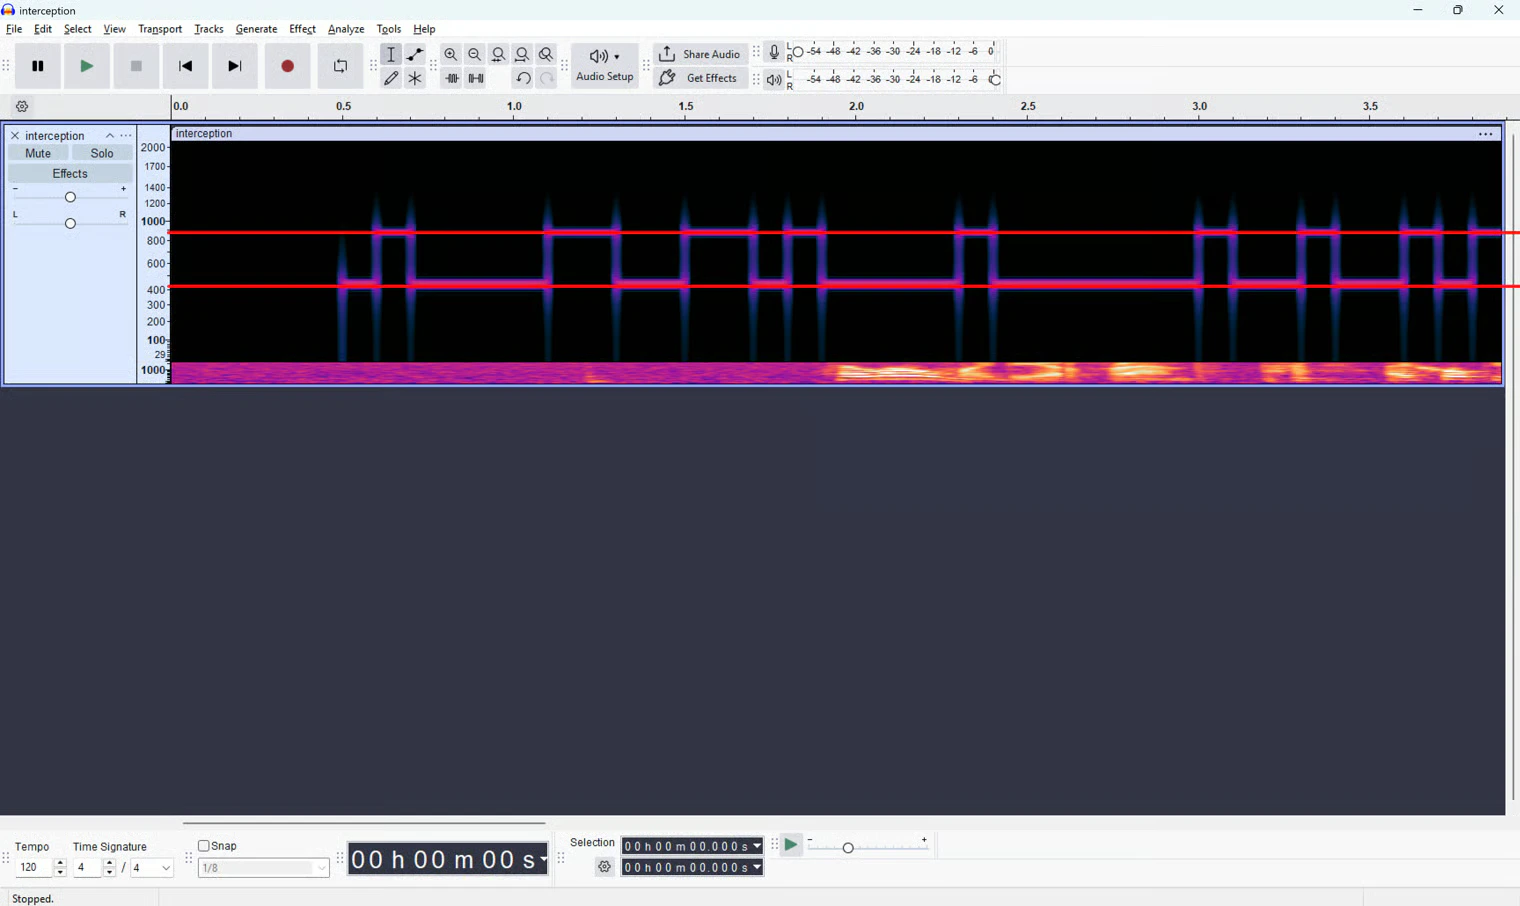Fit selection to width zoom icon
1520x906 pixels.
pos(499,55)
